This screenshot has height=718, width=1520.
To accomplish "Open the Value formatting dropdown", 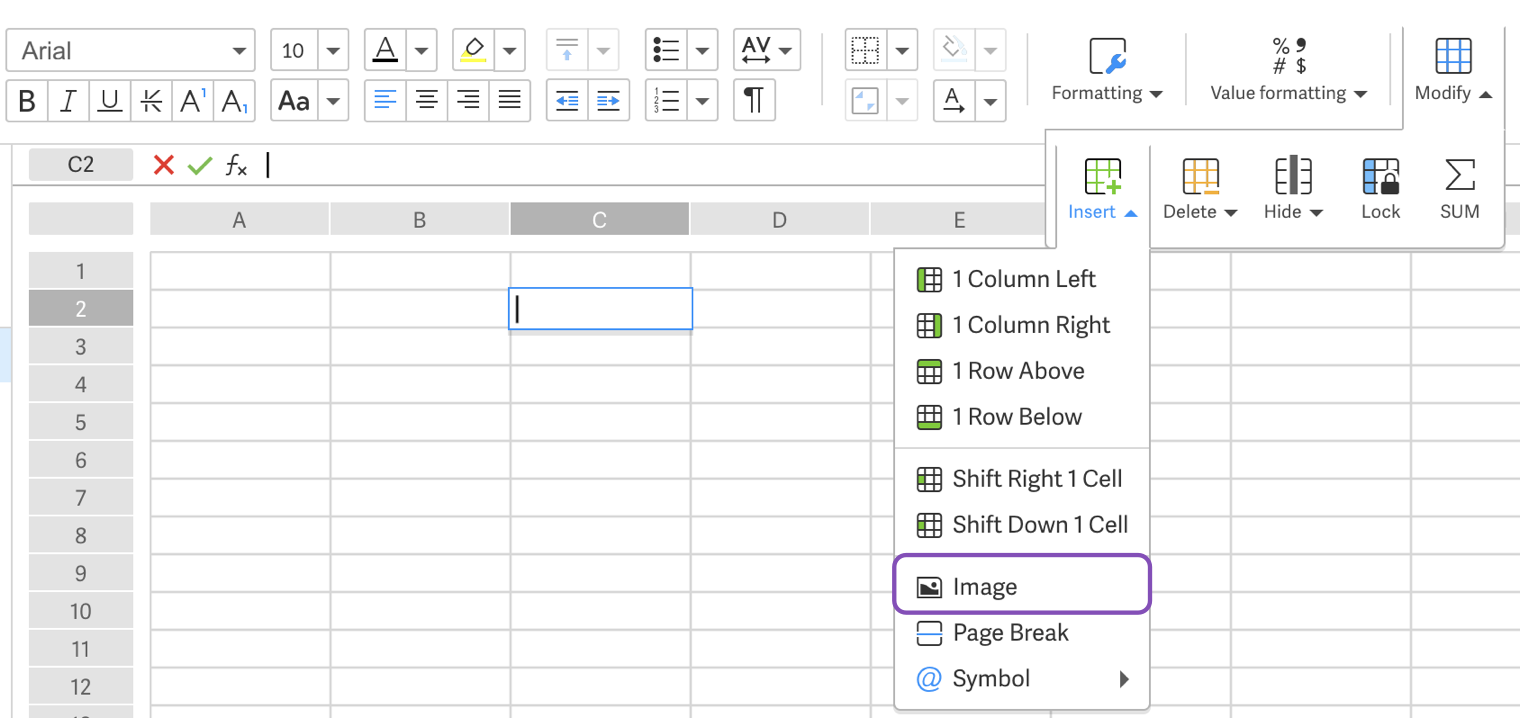I will 1288,69.
